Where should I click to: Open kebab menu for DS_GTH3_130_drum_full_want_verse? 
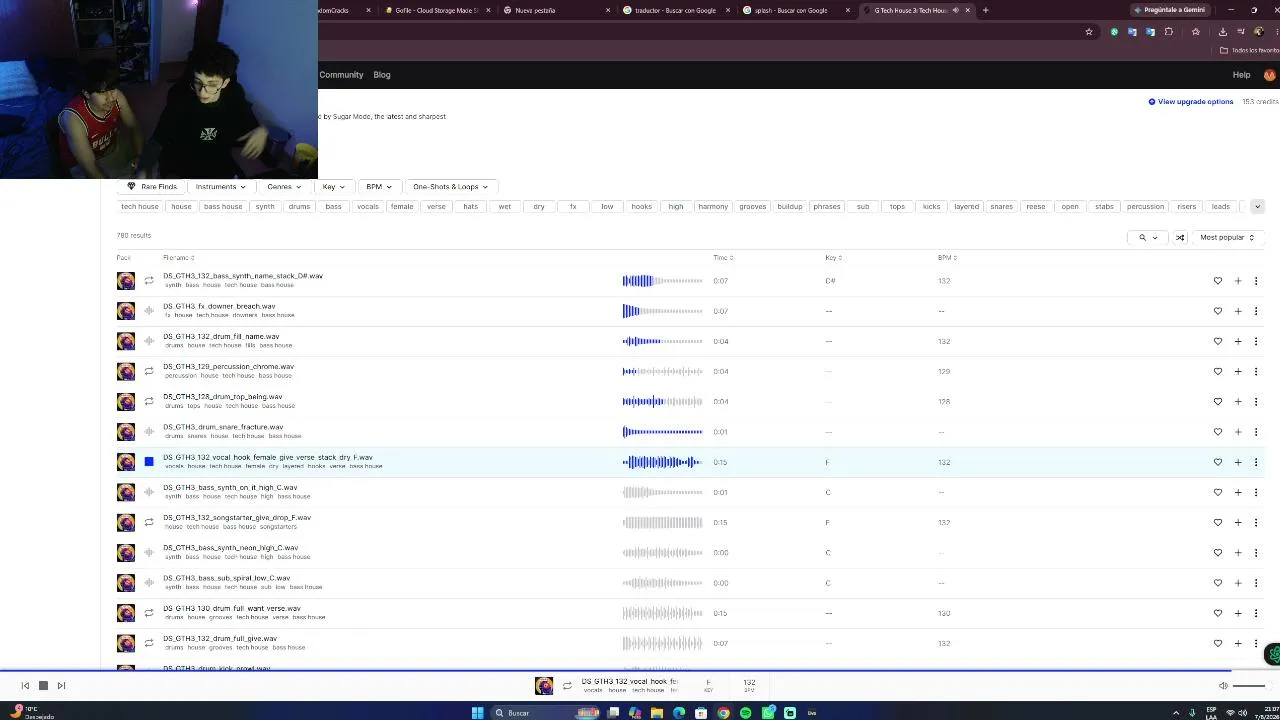pyautogui.click(x=1256, y=613)
